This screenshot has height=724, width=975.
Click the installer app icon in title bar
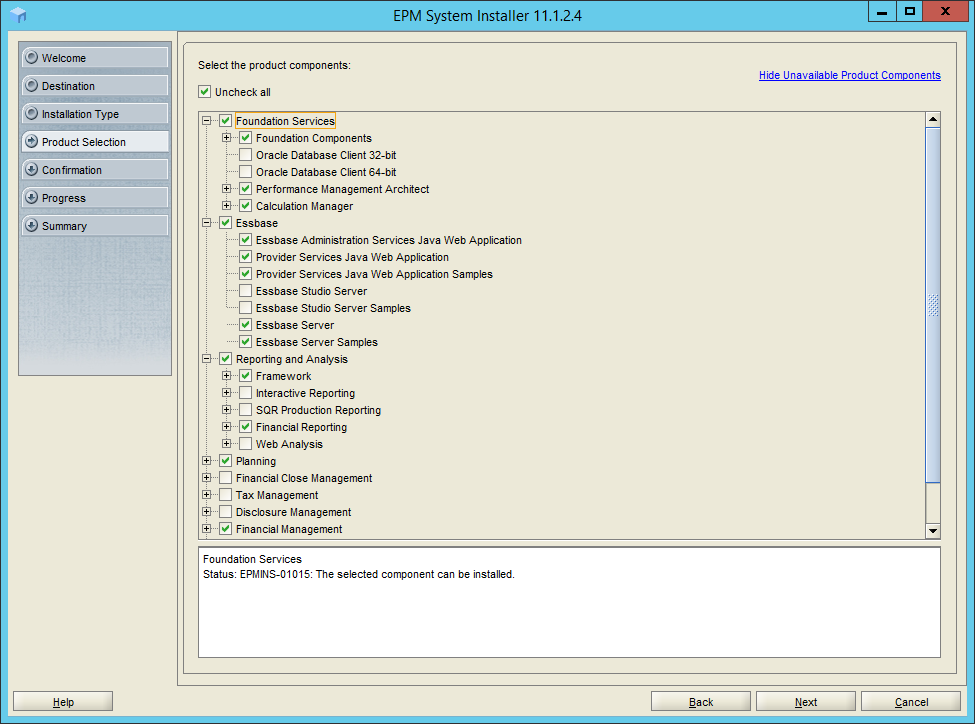pyautogui.click(x=18, y=15)
